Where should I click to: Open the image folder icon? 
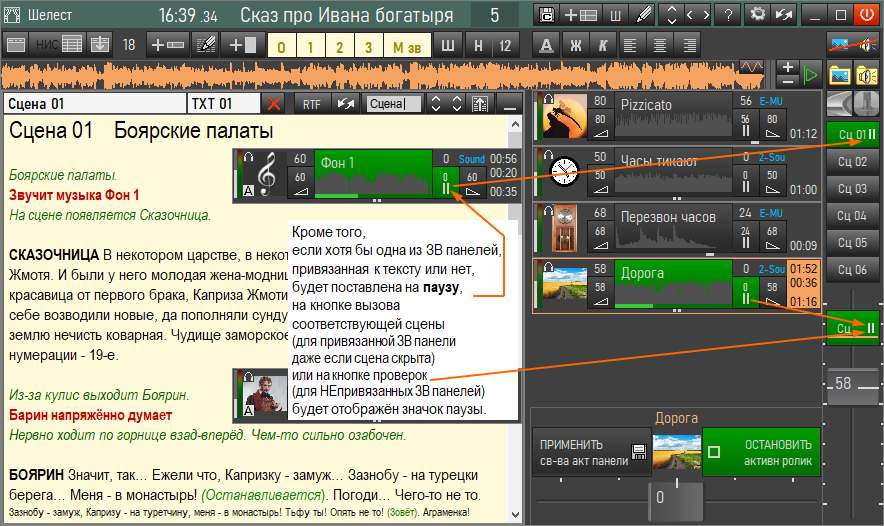(x=839, y=74)
